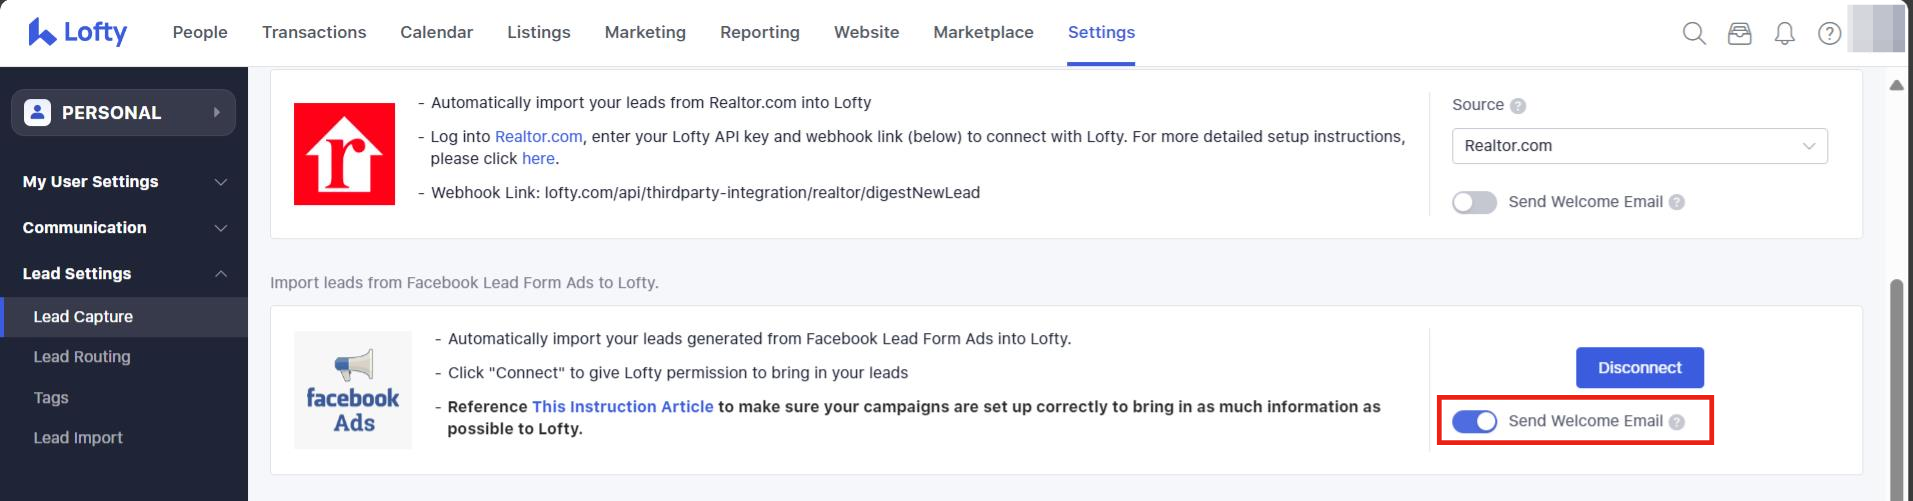This screenshot has width=1913, height=501.
Task: Click the Source help info icon
Action: (1518, 106)
